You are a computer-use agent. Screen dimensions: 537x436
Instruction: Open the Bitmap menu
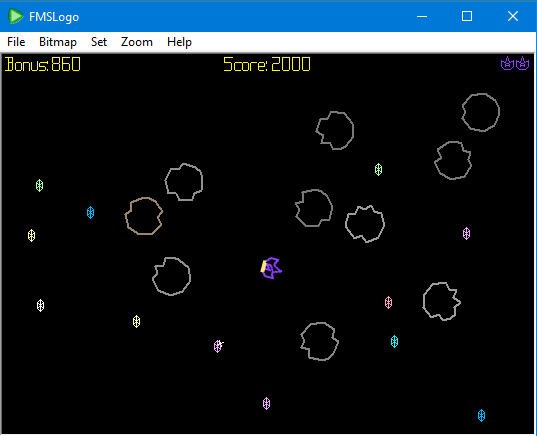[58, 42]
